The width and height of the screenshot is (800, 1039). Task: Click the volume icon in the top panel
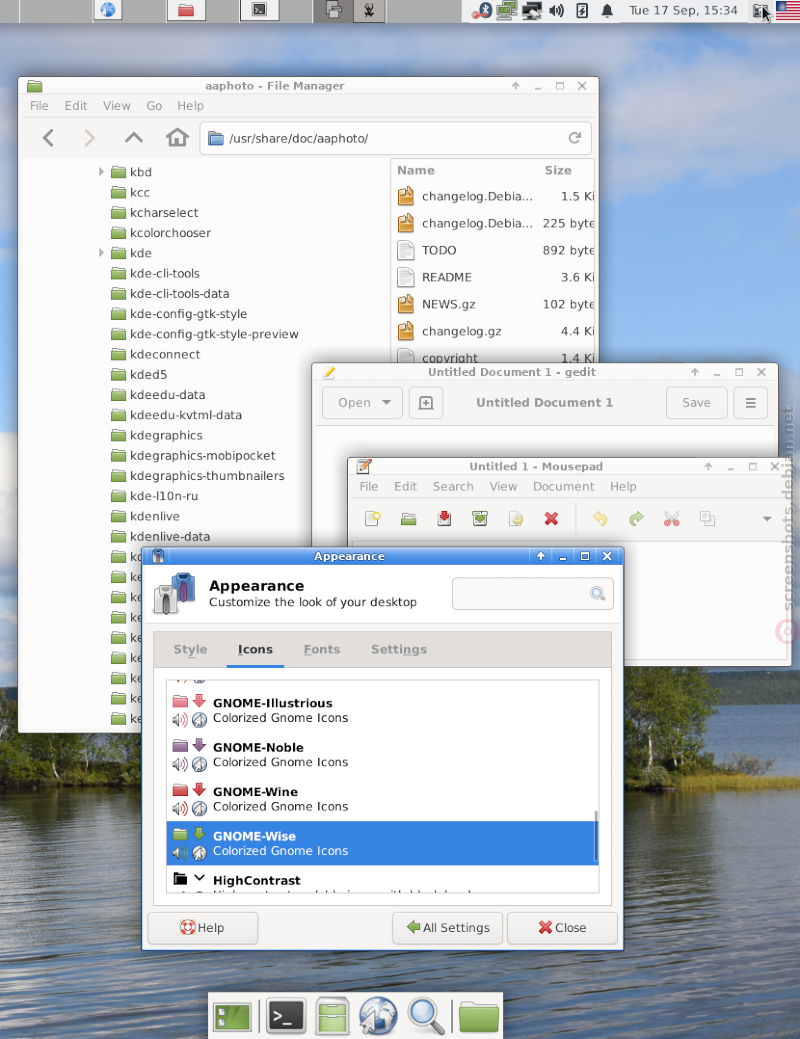(x=556, y=11)
